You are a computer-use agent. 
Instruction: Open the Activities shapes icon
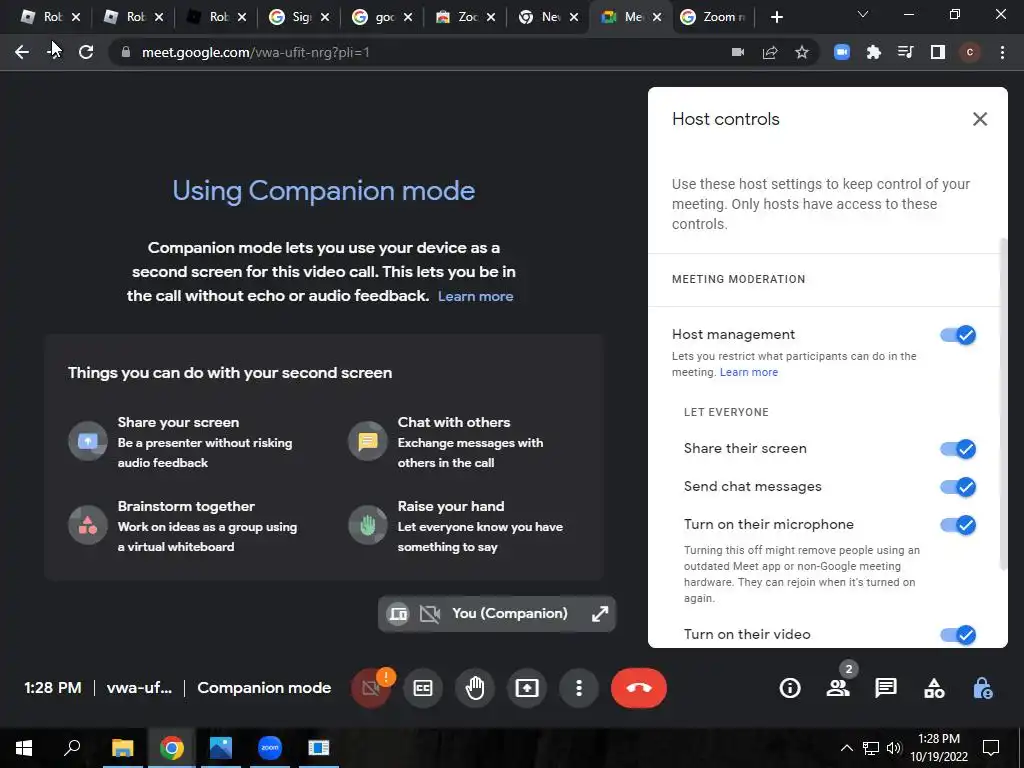point(934,688)
